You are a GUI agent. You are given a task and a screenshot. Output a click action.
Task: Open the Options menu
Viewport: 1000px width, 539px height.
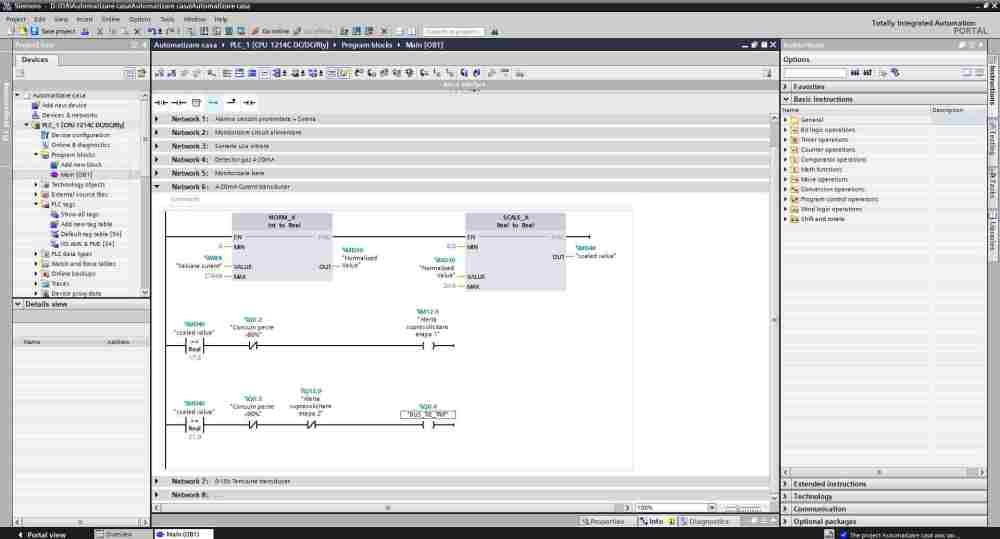click(139, 19)
